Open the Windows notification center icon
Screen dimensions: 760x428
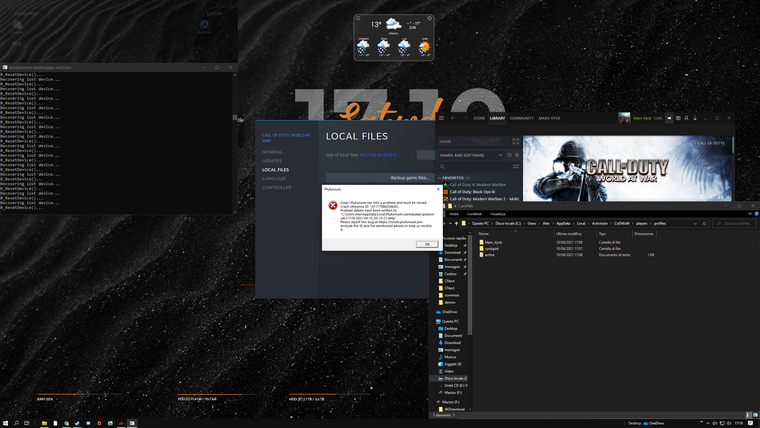point(750,423)
